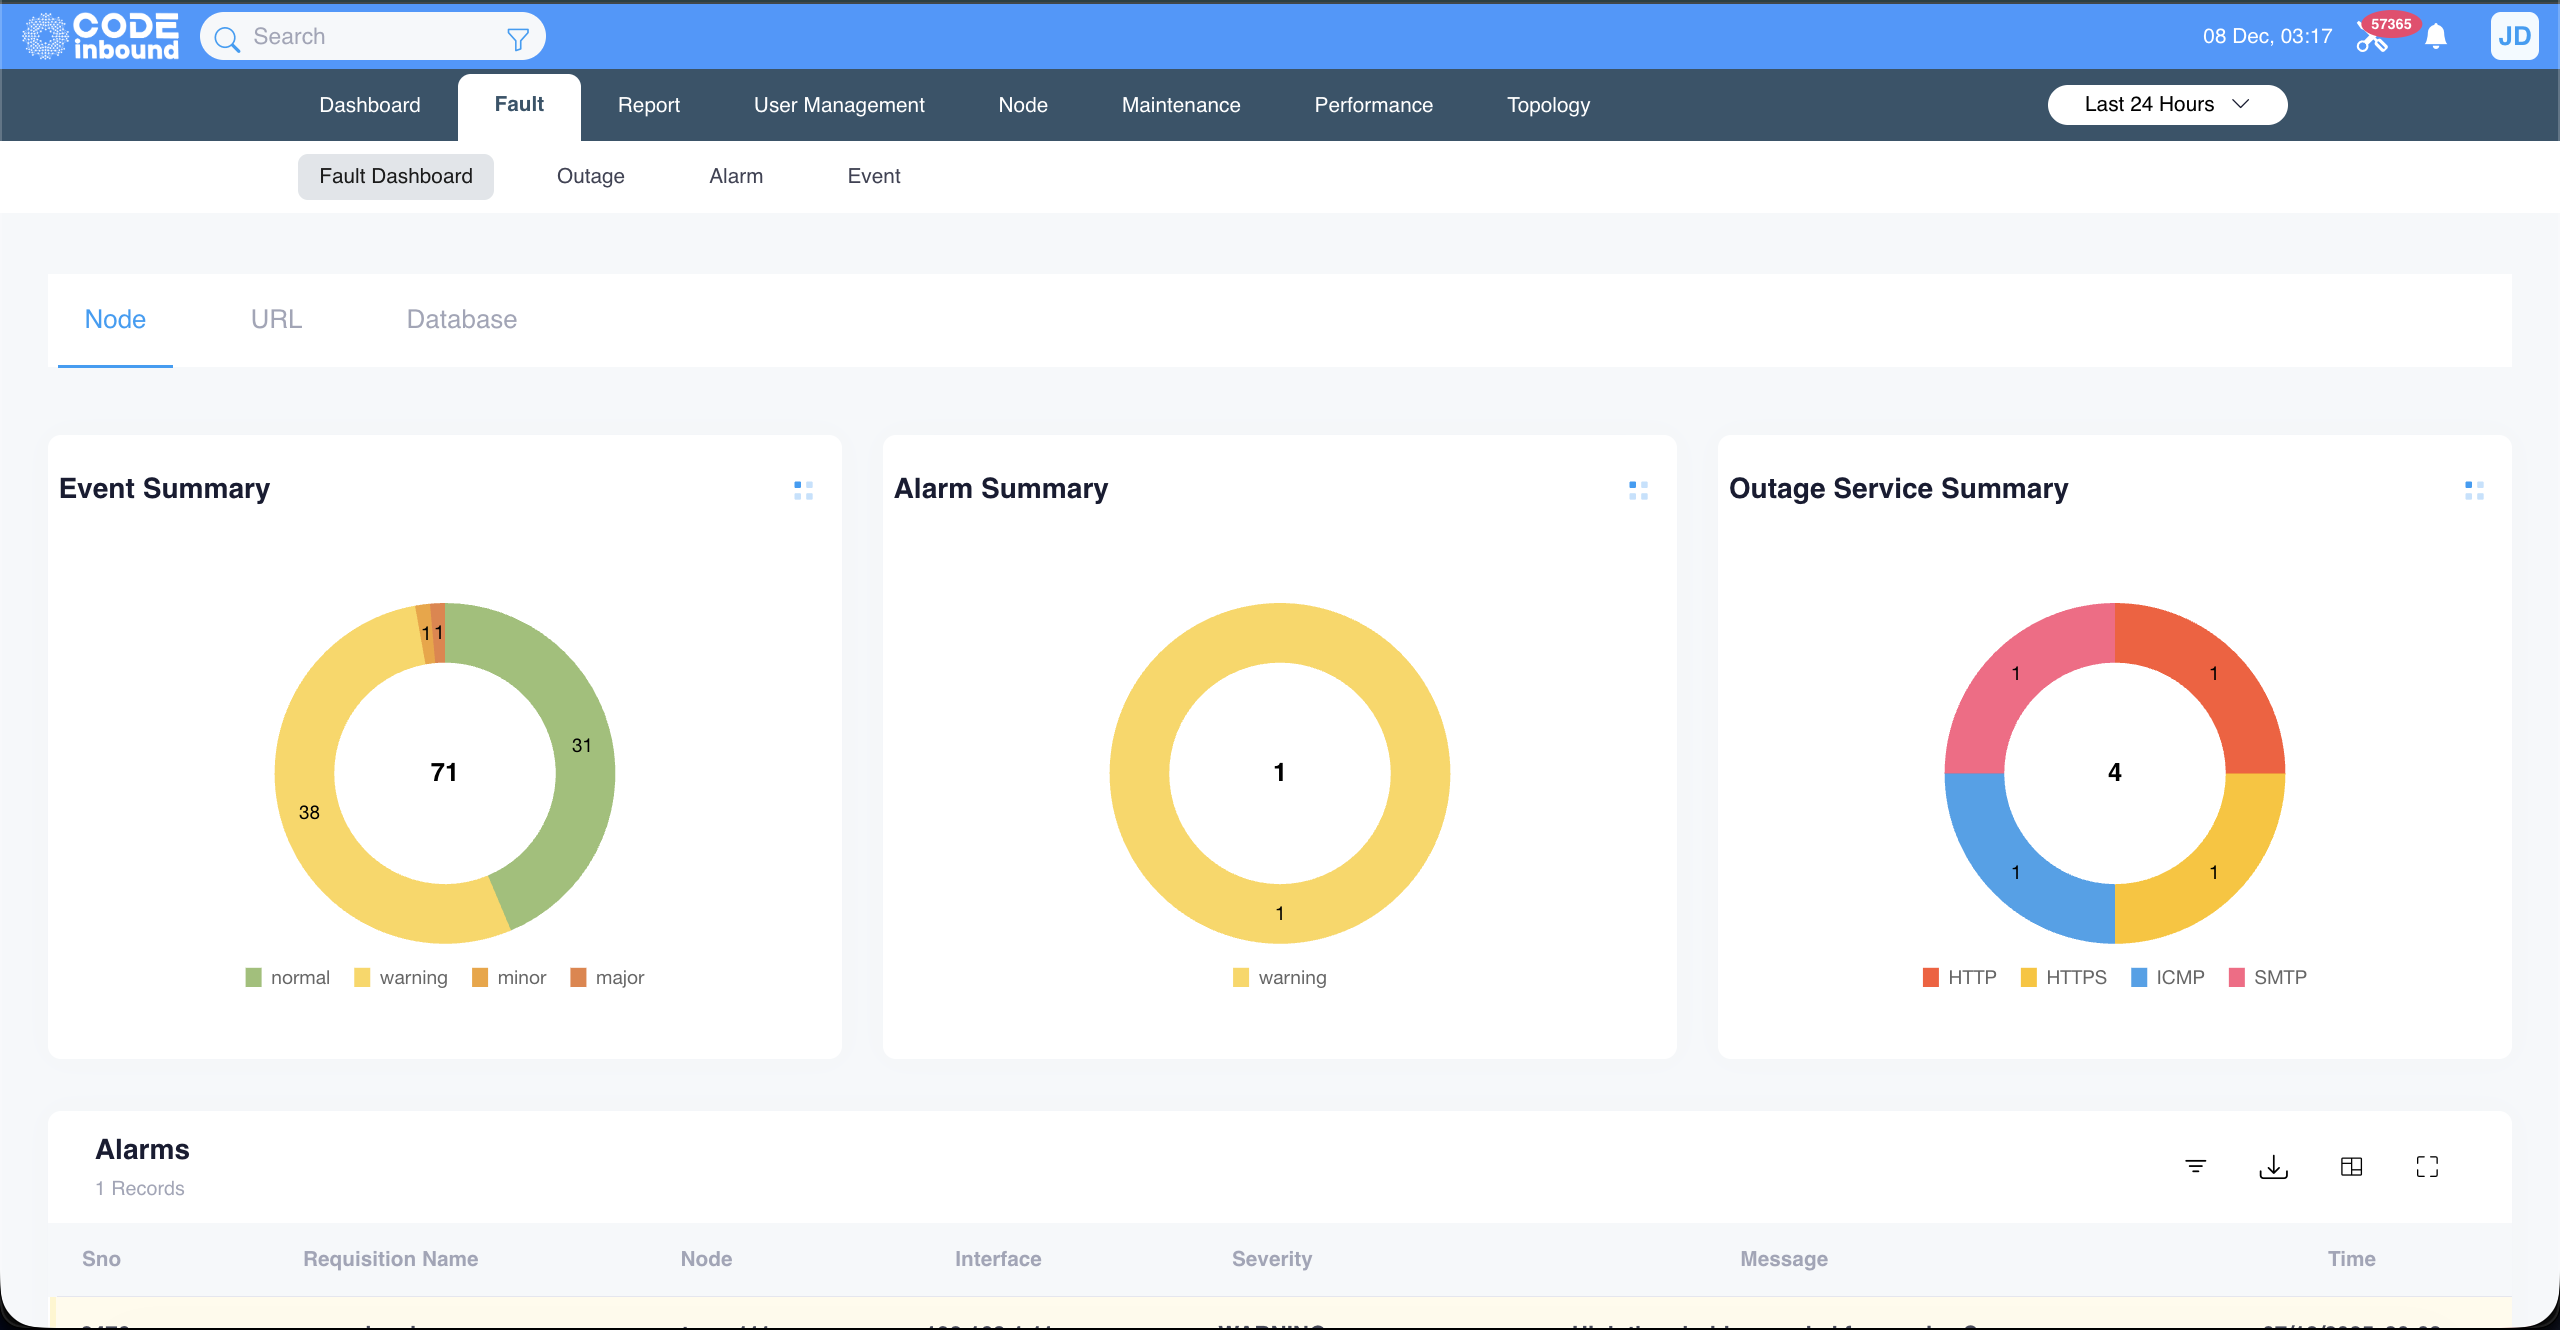This screenshot has width=2560, height=1330.
Task: Click the tools icon with 57365 badge
Action: click(x=2372, y=39)
